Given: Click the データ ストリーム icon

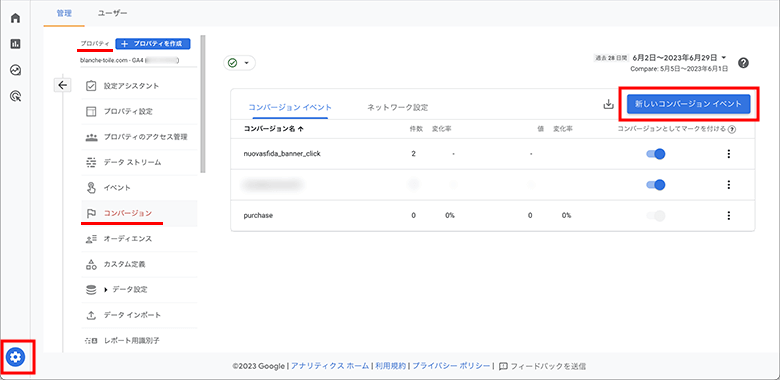Looking at the screenshot, I should 91,163.
